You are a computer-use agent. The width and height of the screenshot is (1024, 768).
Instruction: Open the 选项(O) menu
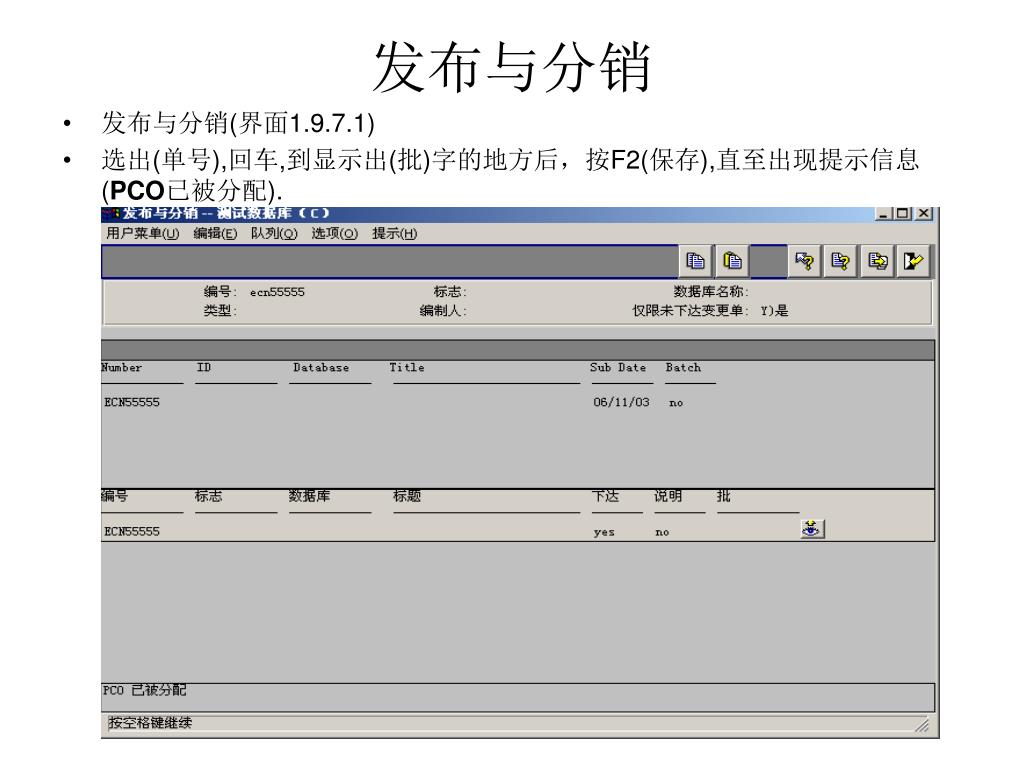click(x=334, y=233)
